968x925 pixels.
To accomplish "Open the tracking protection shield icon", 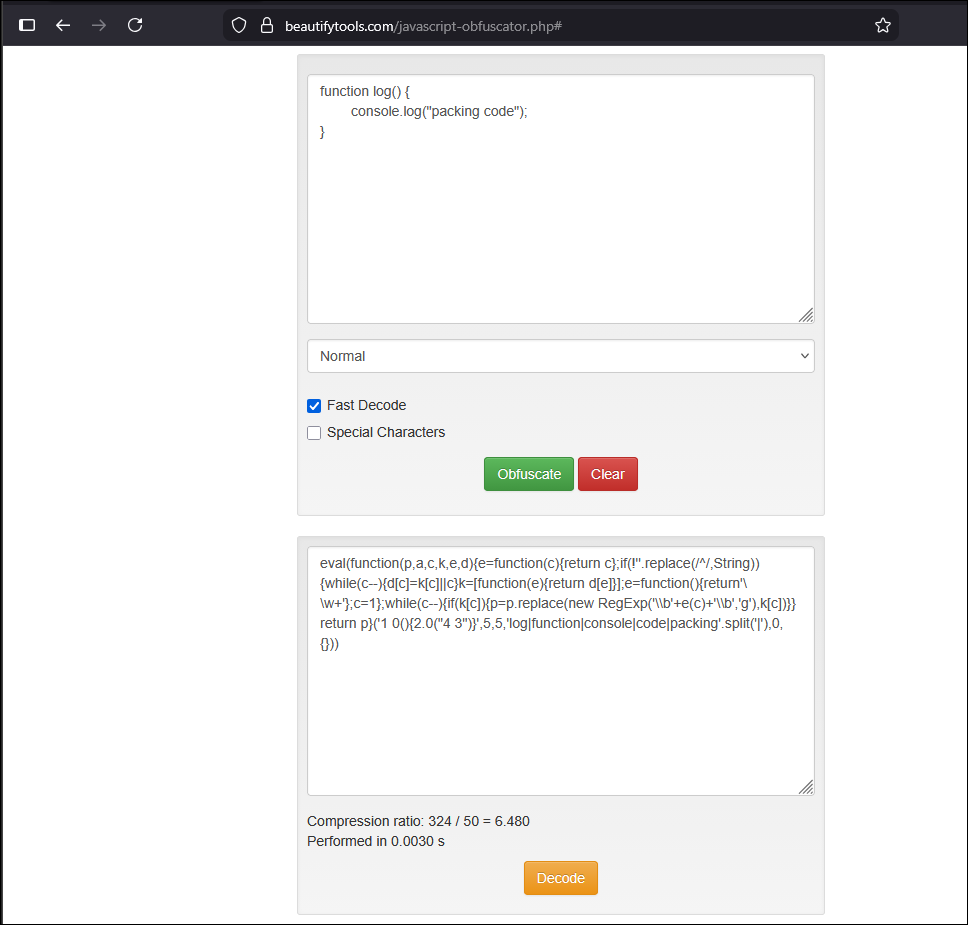I will tap(239, 25).
